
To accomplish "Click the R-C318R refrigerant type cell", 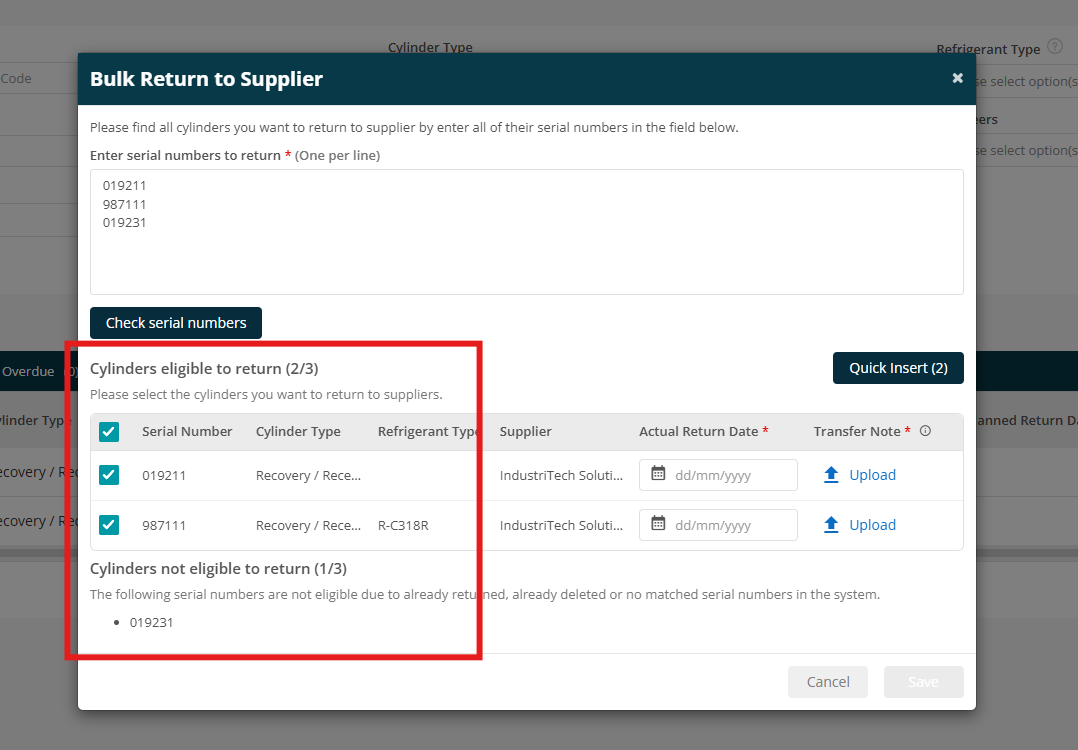I will click(x=403, y=526).
